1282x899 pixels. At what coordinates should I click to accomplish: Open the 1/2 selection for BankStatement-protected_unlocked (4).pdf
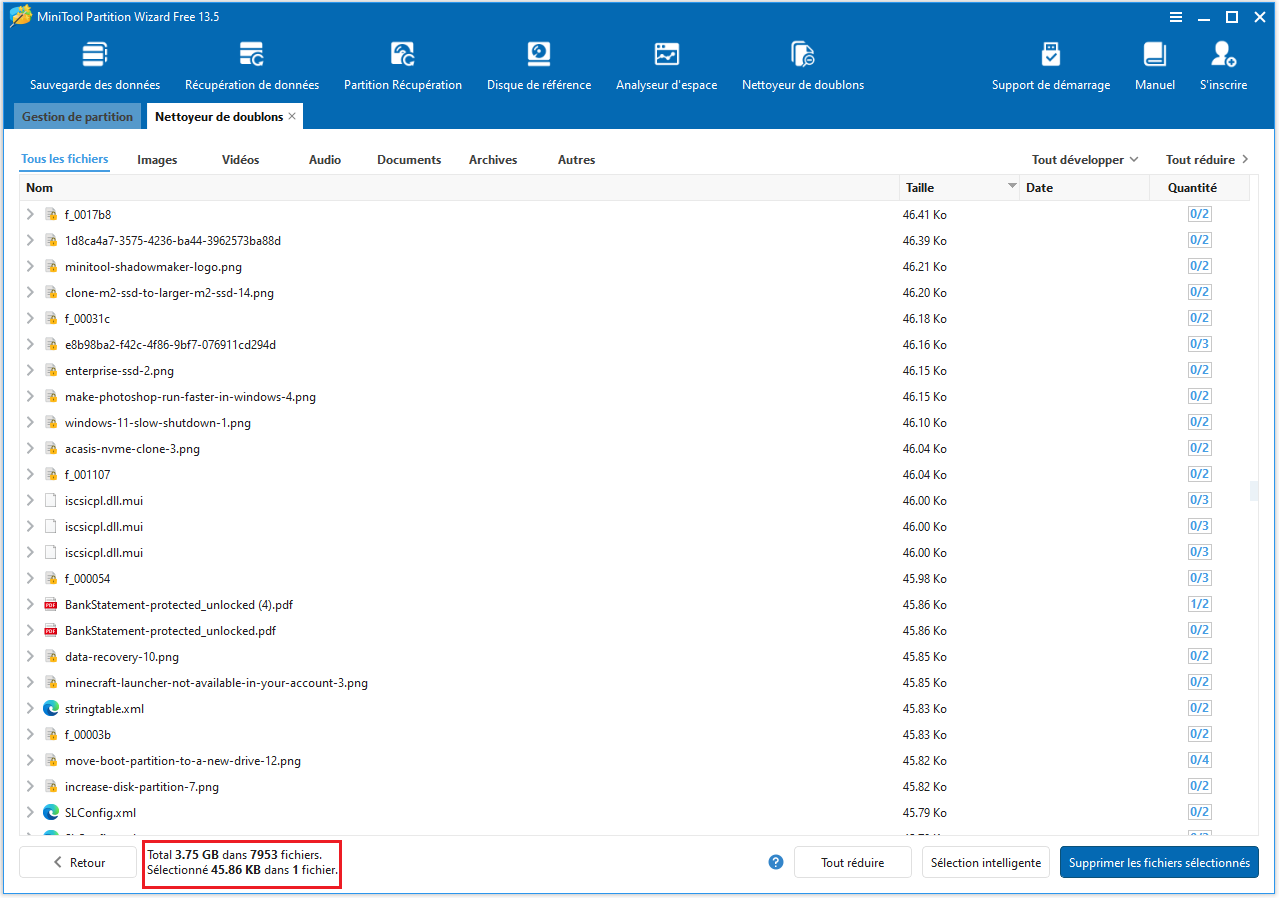tap(1199, 603)
